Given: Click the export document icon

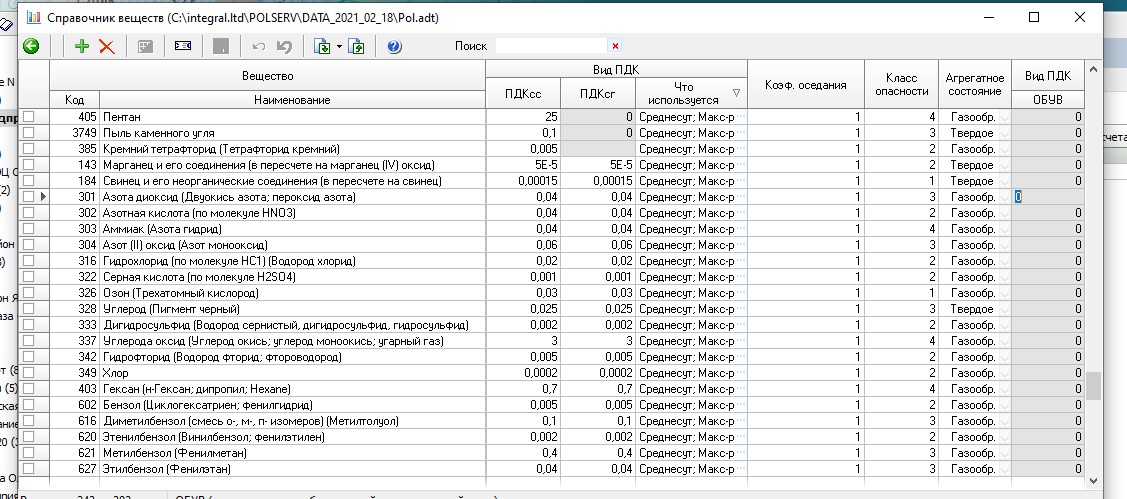Looking at the screenshot, I should coord(357,46).
